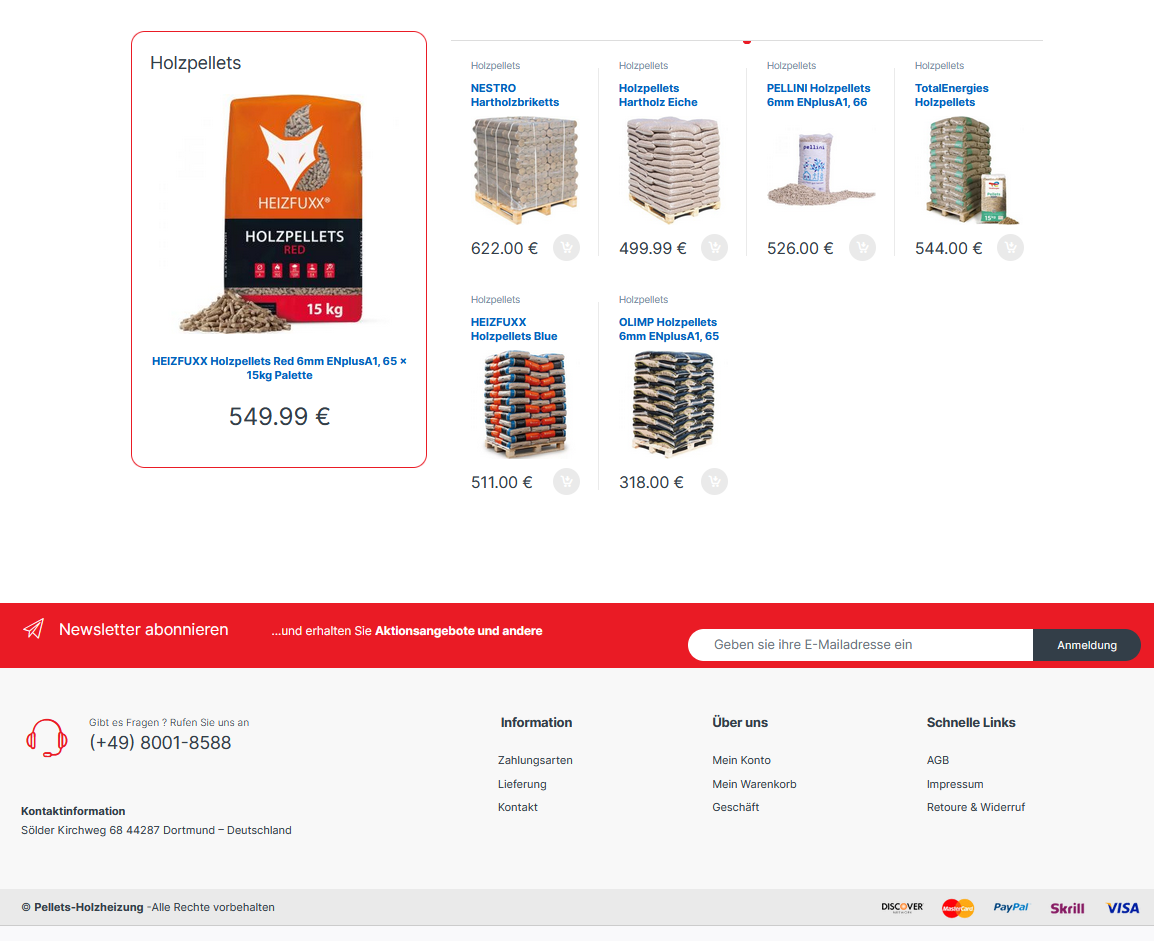Click the 318.00 € price
The image size is (1154, 941).
(651, 482)
